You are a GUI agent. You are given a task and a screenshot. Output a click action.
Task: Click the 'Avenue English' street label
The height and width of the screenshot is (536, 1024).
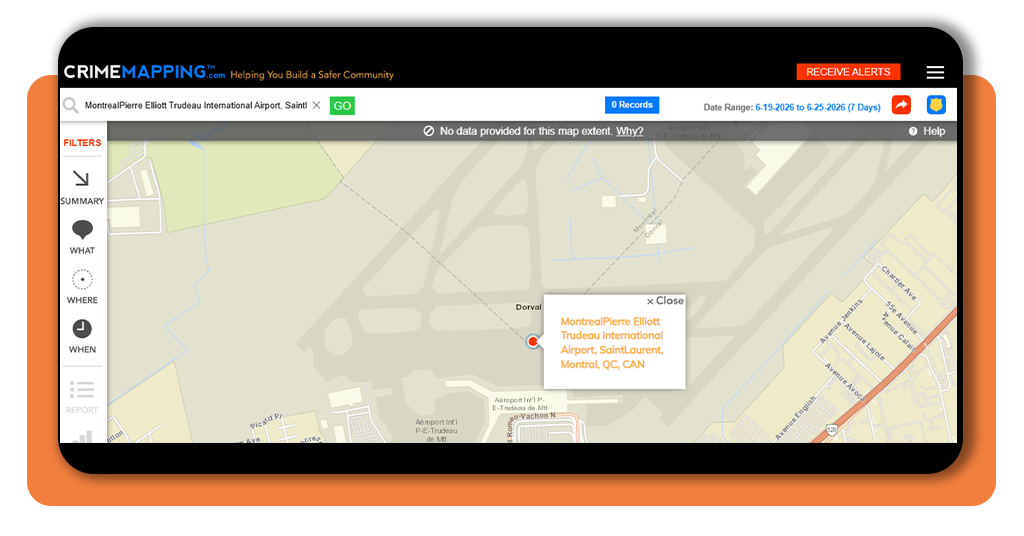tap(795, 417)
